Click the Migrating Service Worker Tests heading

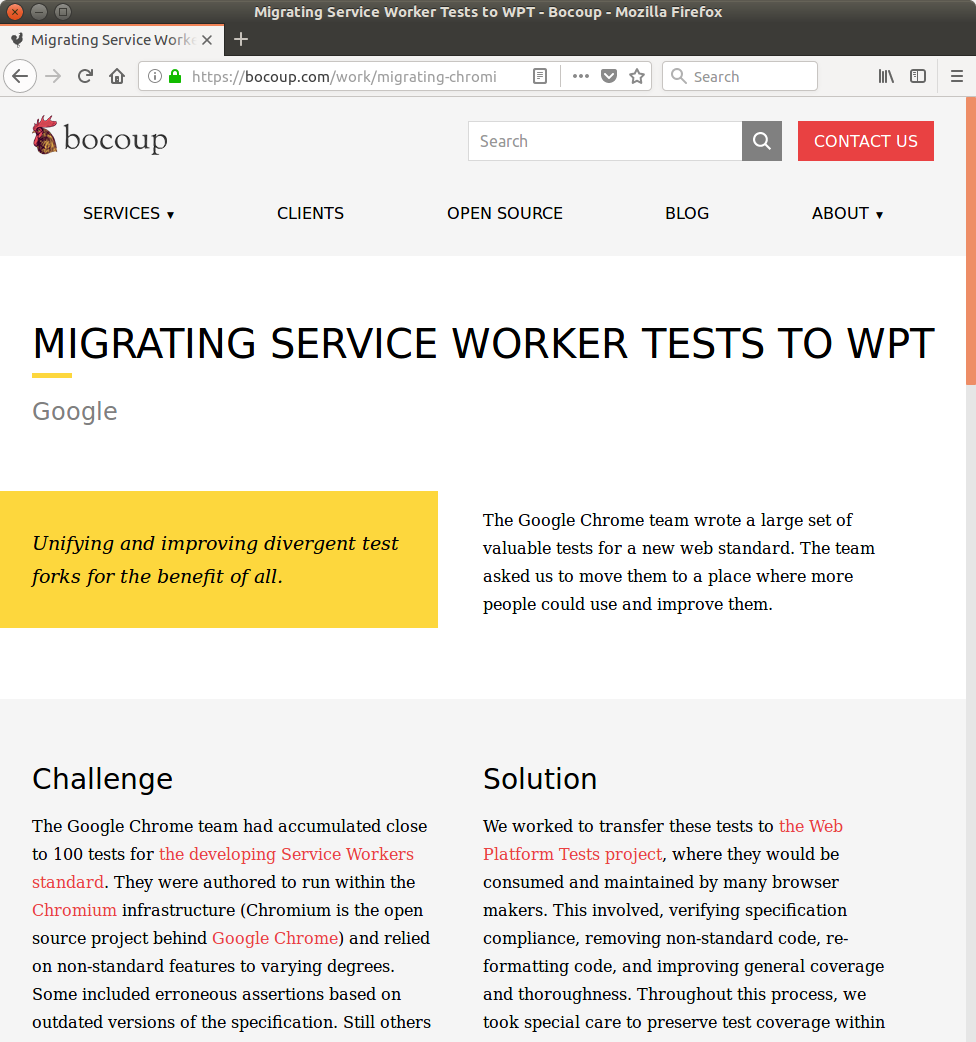click(x=484, y=344)
